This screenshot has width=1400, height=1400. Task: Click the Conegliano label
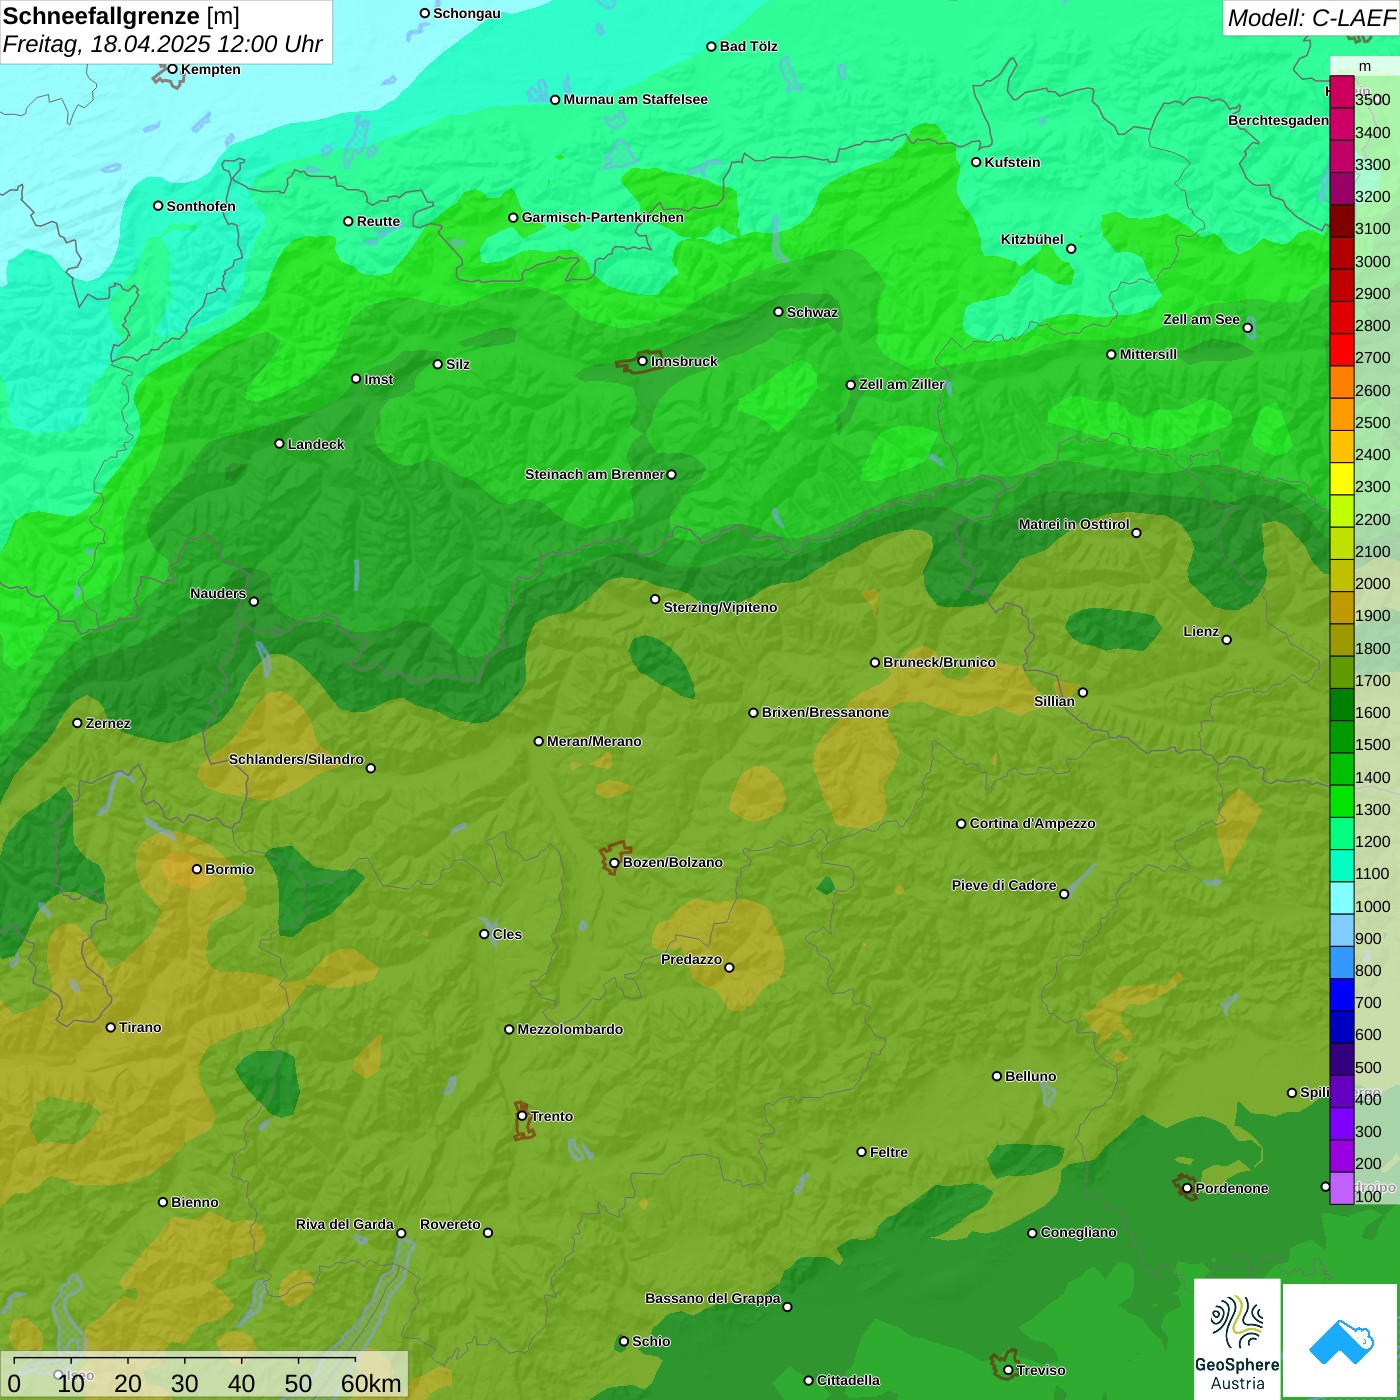coord(1079,1232)
